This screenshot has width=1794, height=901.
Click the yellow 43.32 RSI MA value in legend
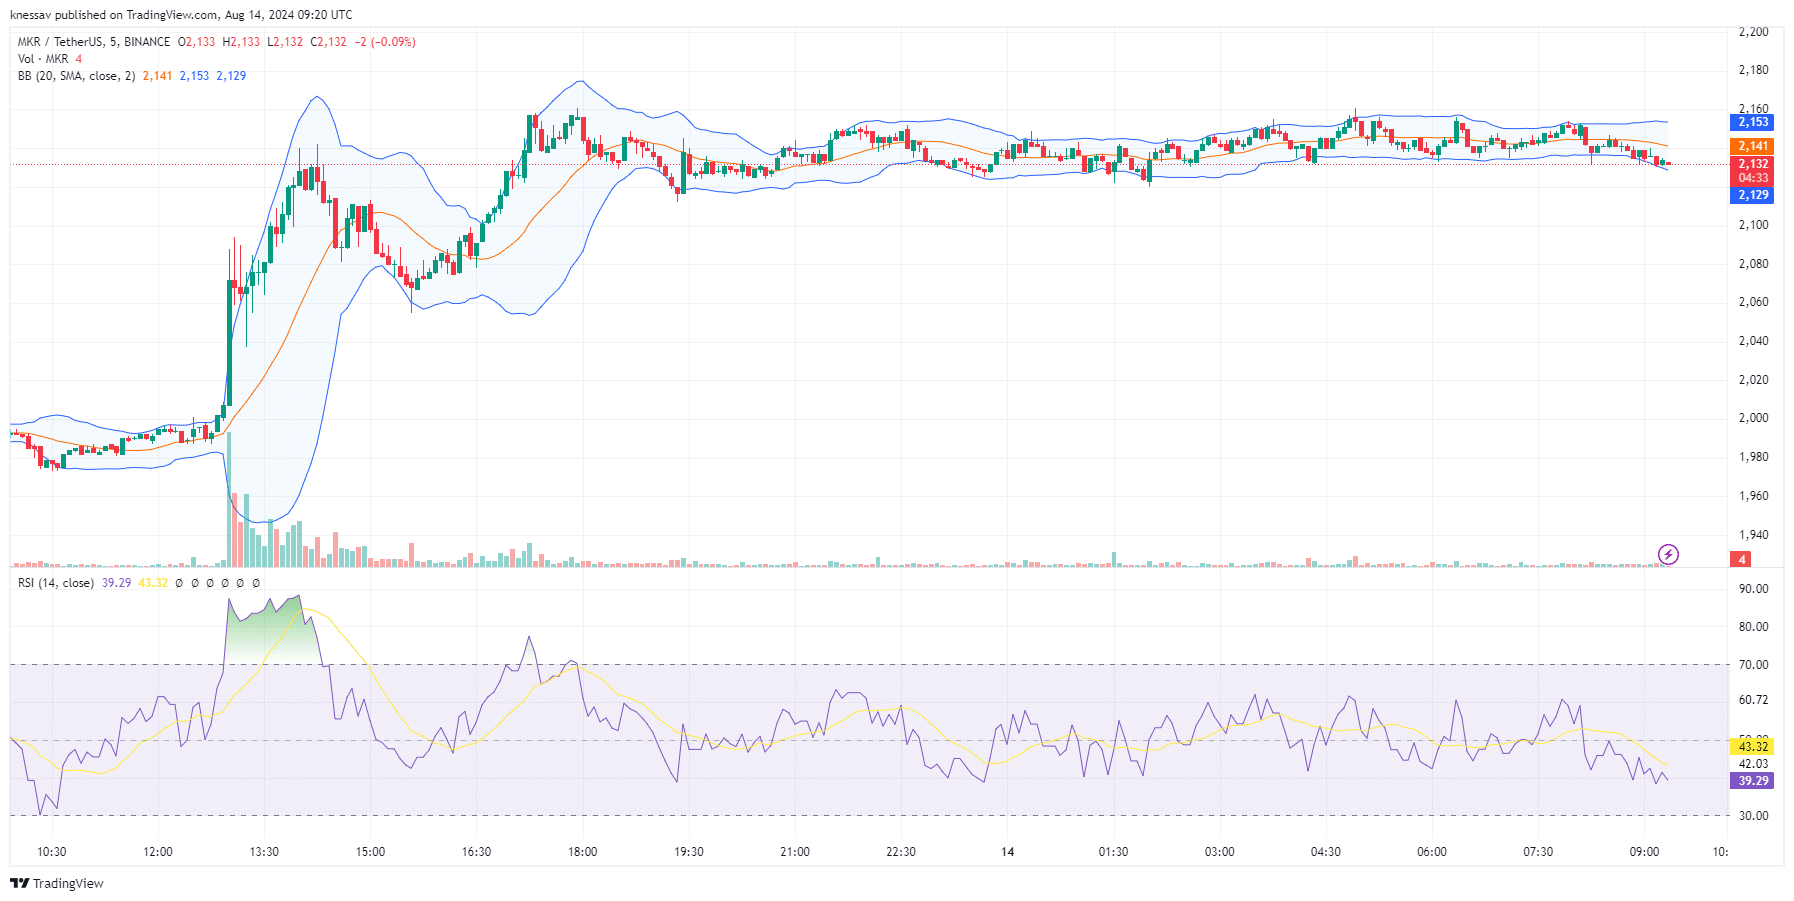tap(153, 583)
